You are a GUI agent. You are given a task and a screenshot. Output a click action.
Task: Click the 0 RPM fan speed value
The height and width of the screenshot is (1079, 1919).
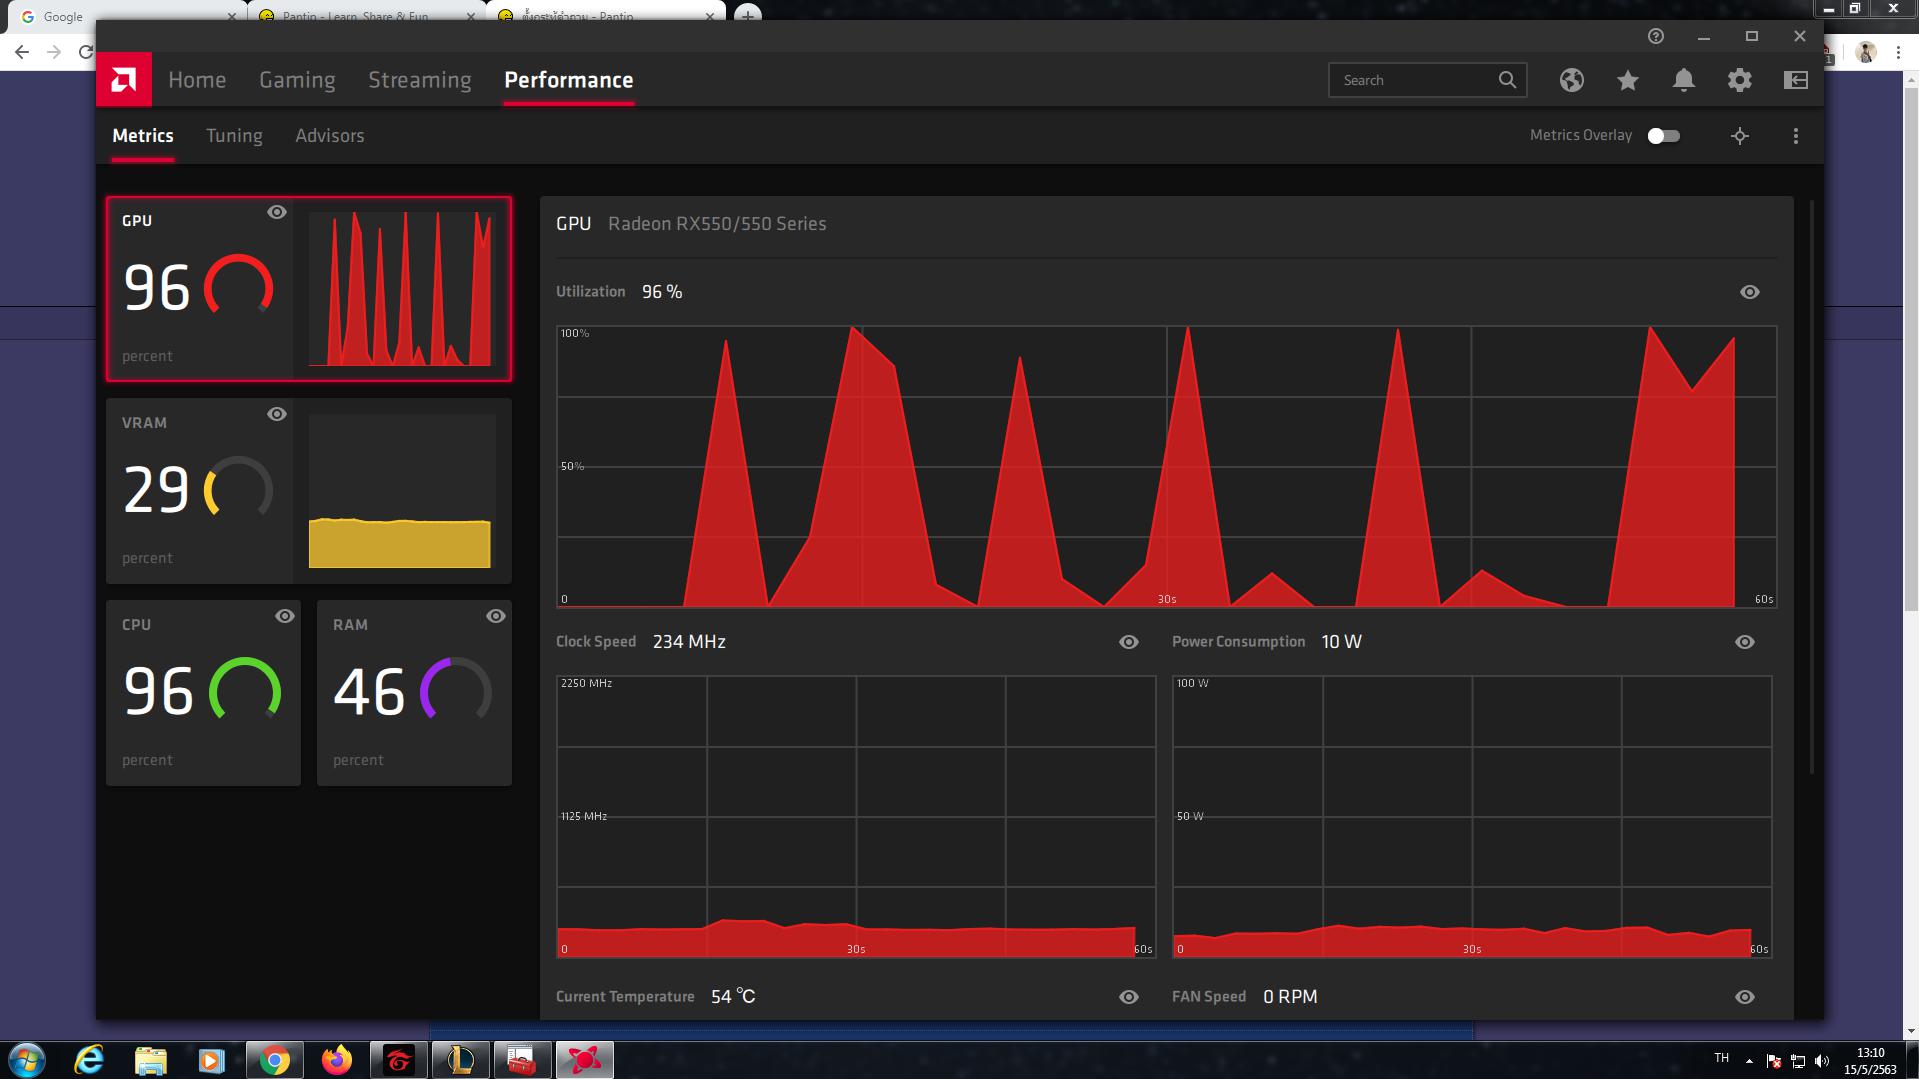pos(1290,997)
